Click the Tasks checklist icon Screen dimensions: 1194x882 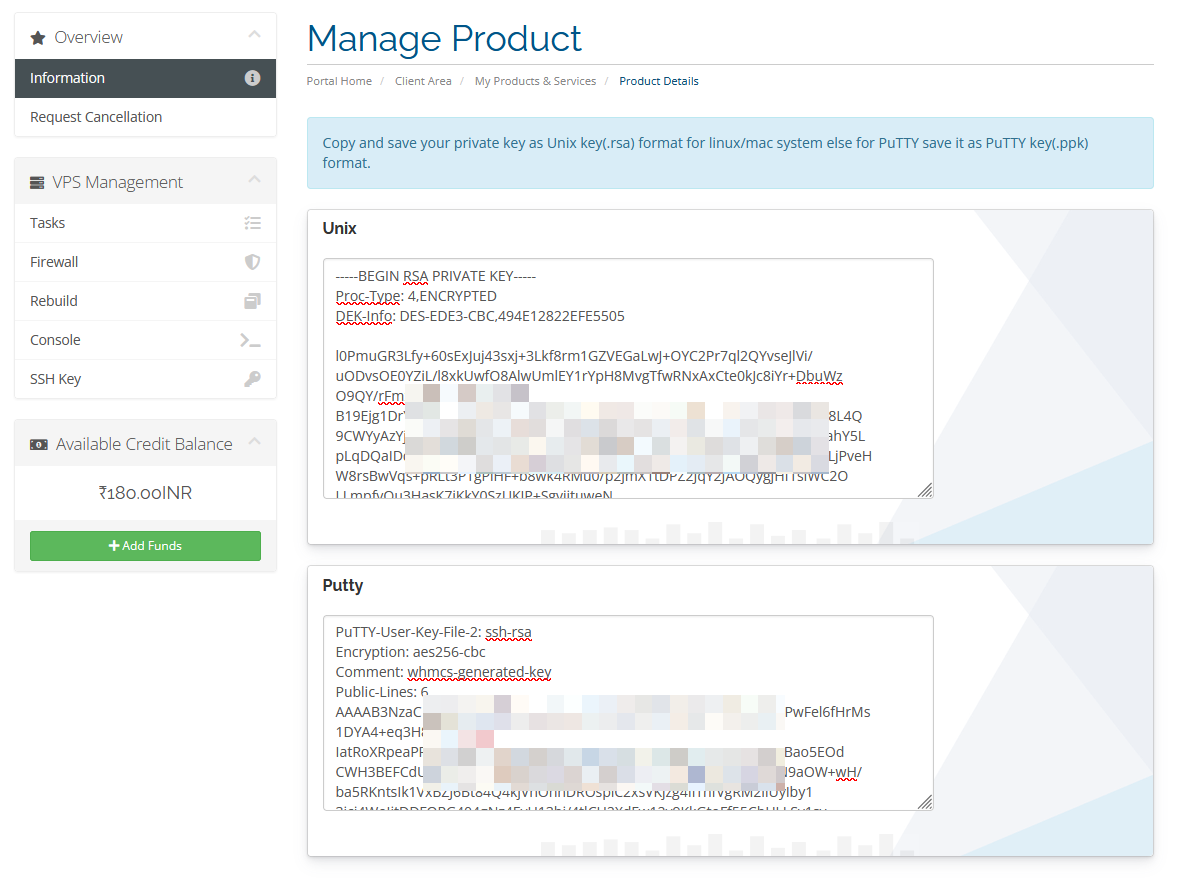coord(252,223)
